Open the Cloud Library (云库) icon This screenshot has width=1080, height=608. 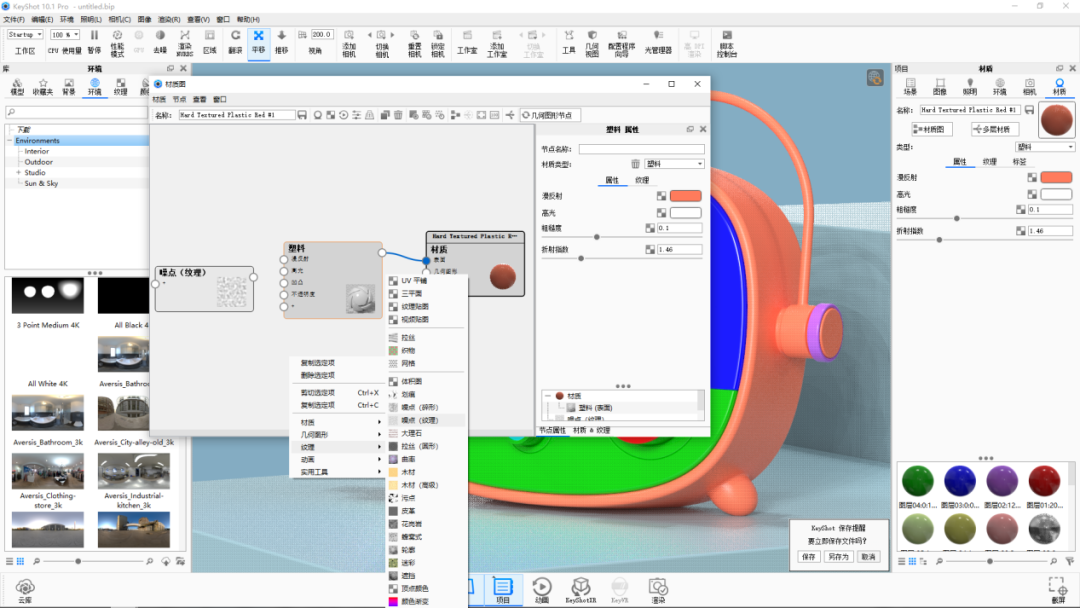click(25, 591)
